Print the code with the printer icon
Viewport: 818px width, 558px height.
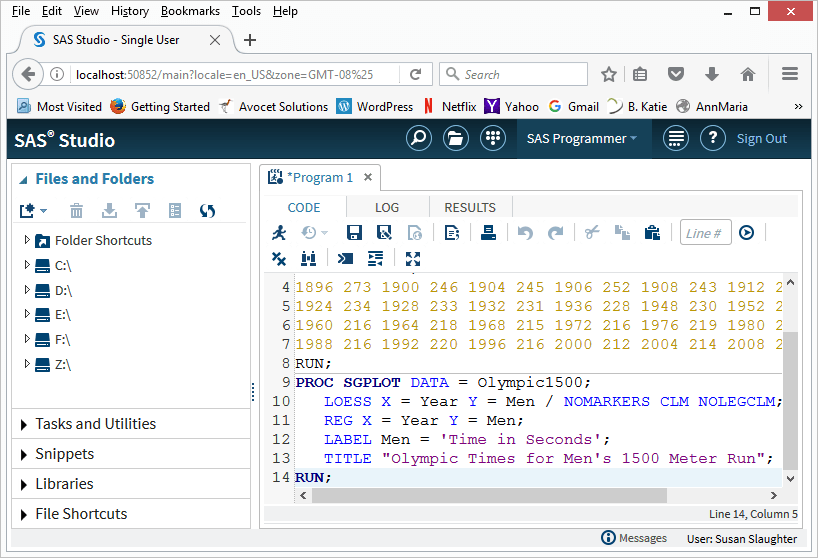[x=488, y=233]
